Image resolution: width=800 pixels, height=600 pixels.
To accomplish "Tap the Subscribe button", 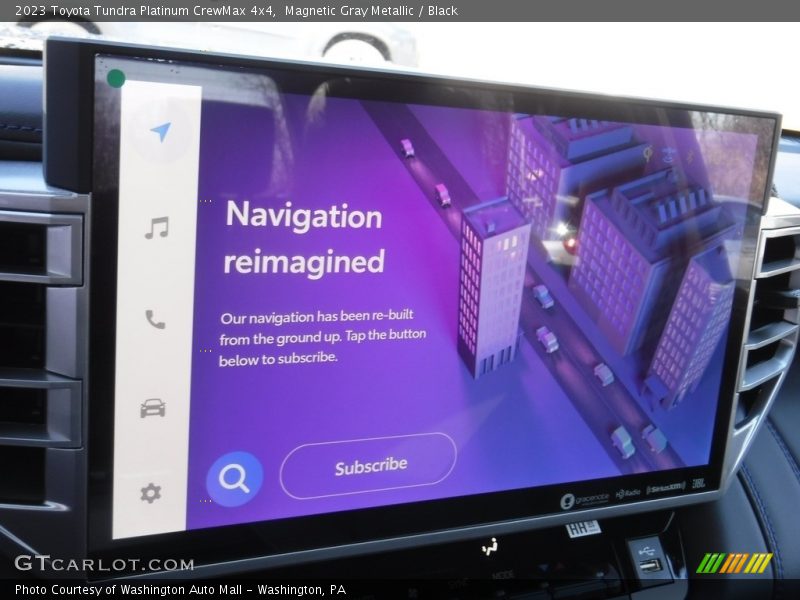I will pyautogui.click(x=368, y=466).
